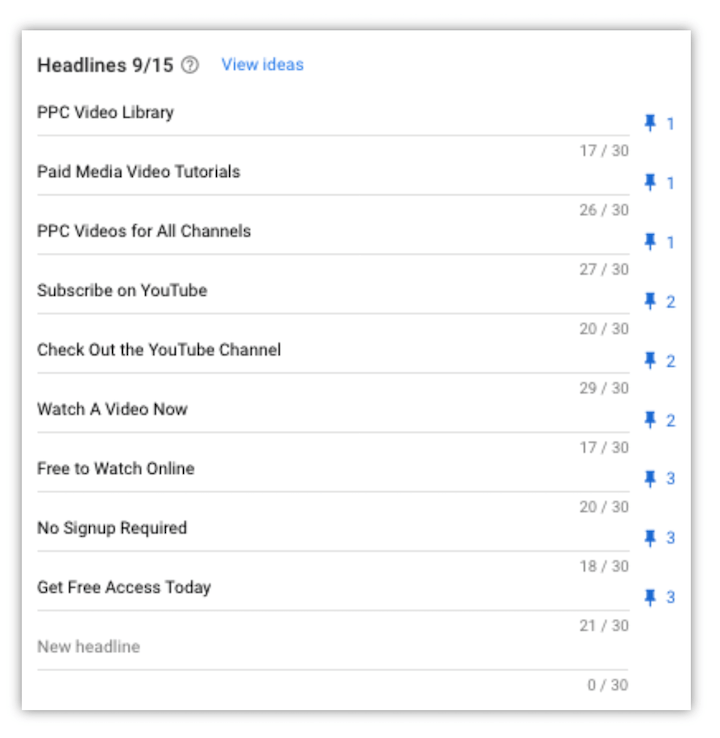
Task: Edit the No Signup Required headline
Action: (x=333, y=528)
